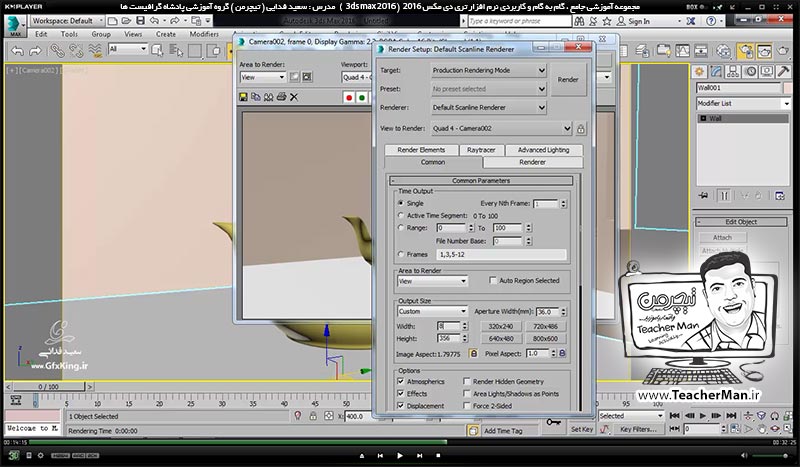Open the Rendered Frame Window toolbar icon

(764, 51)
